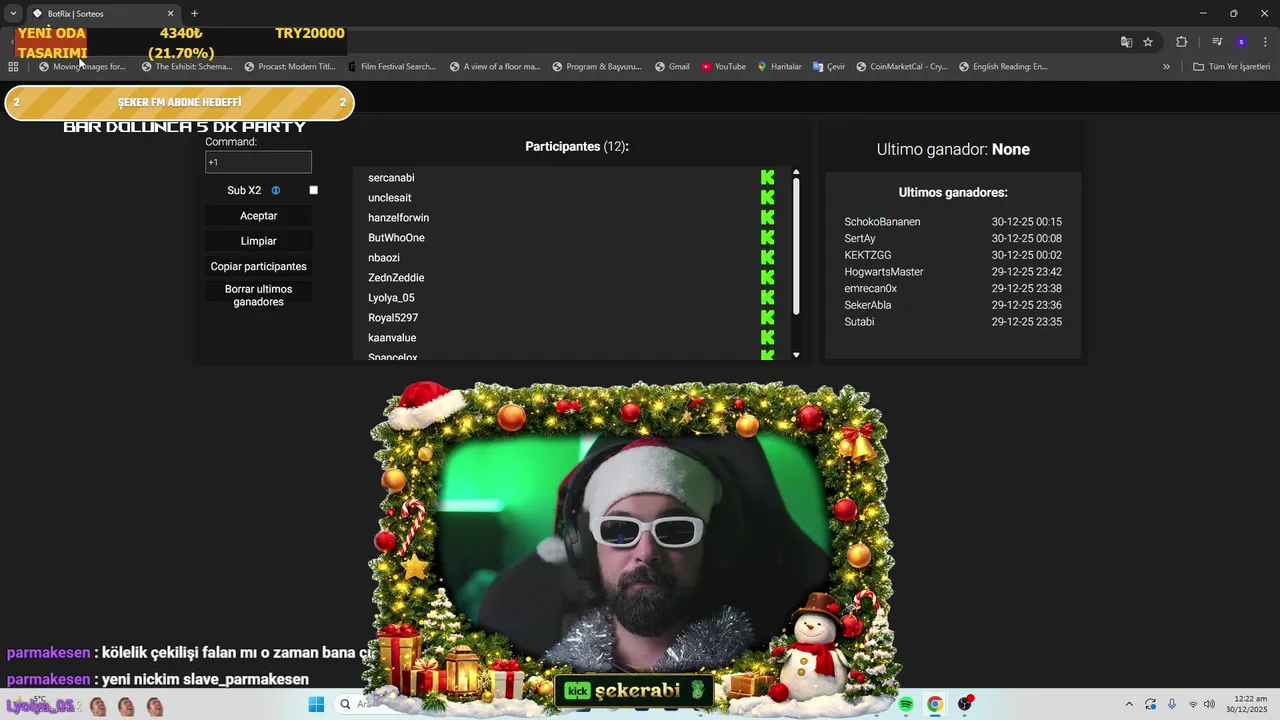Click the Kick icon beside ButWhoOne
This screenshot has height=720, width=1280.
767,238
